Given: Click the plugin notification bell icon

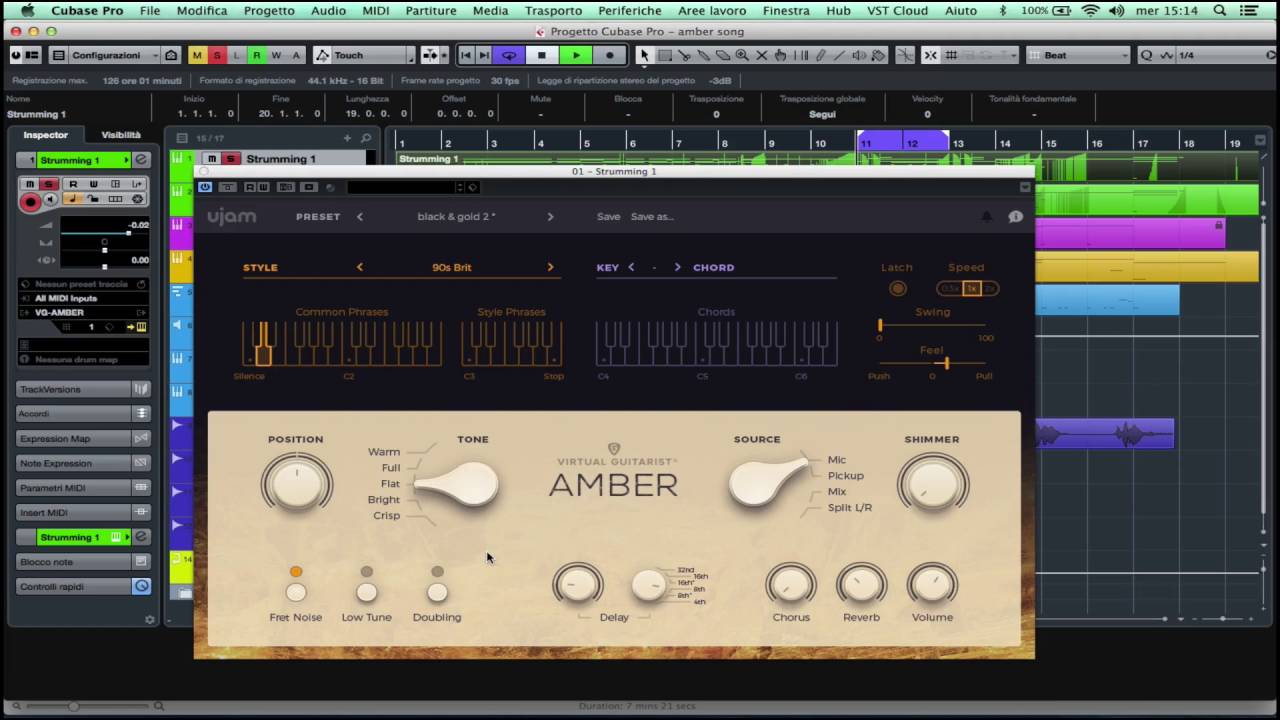Looking at the screenshot, I should pos(986,216).
